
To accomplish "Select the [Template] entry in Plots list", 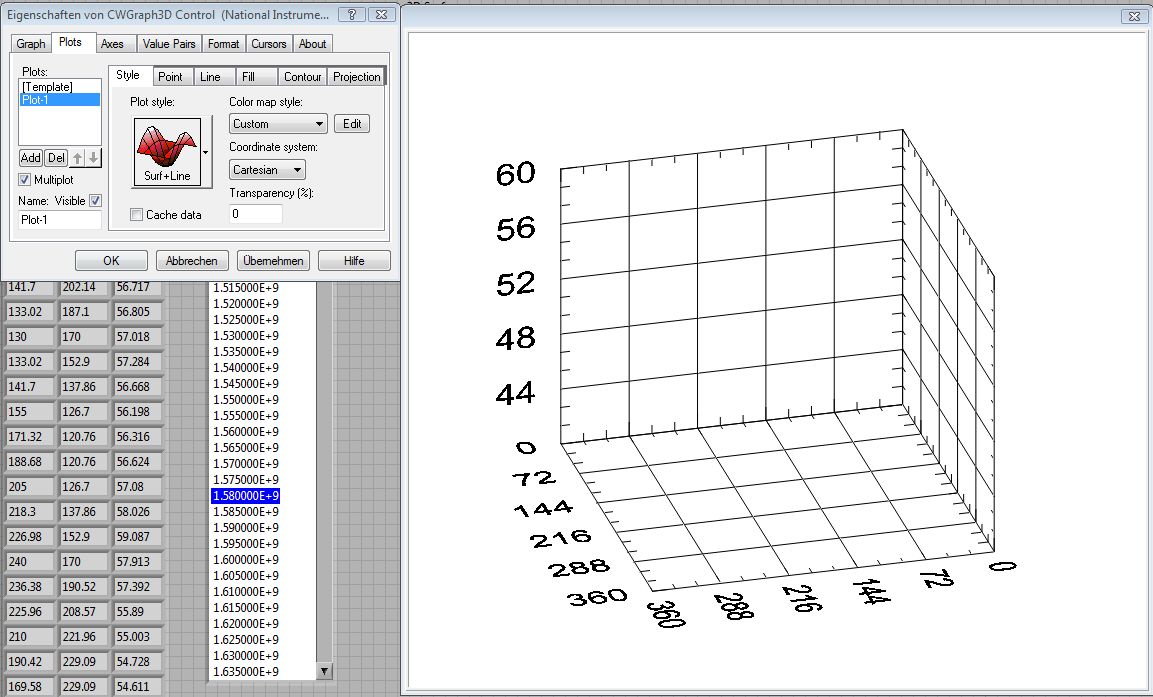I will [47, 87].
